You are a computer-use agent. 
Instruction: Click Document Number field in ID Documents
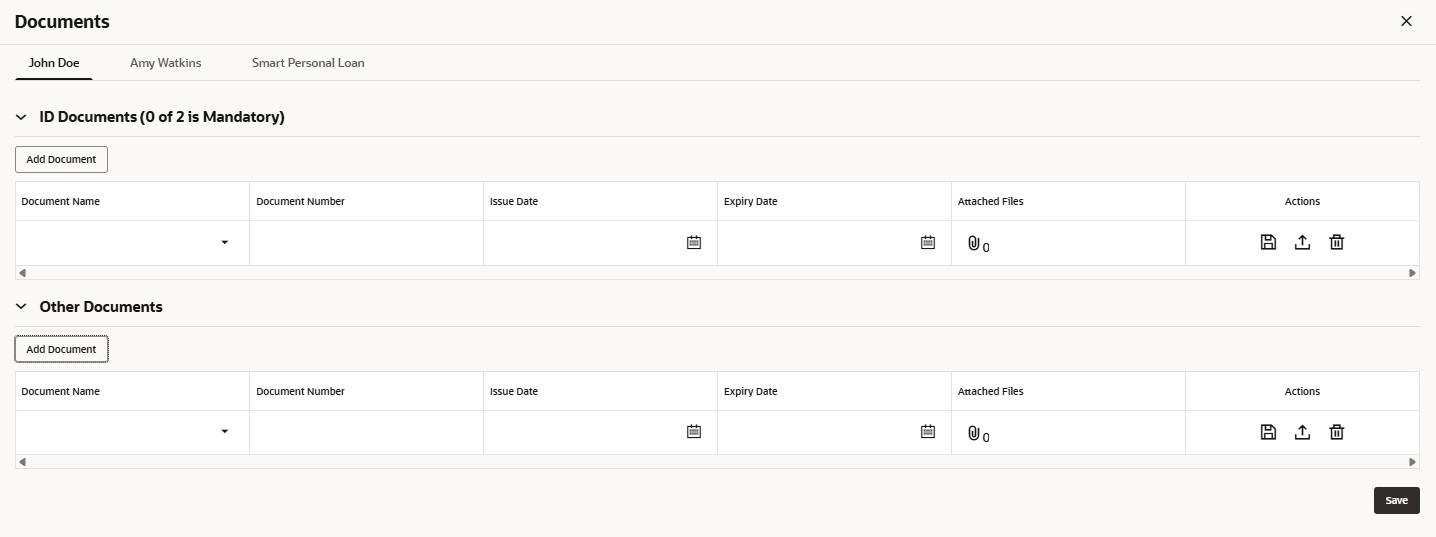coord(366,243)
